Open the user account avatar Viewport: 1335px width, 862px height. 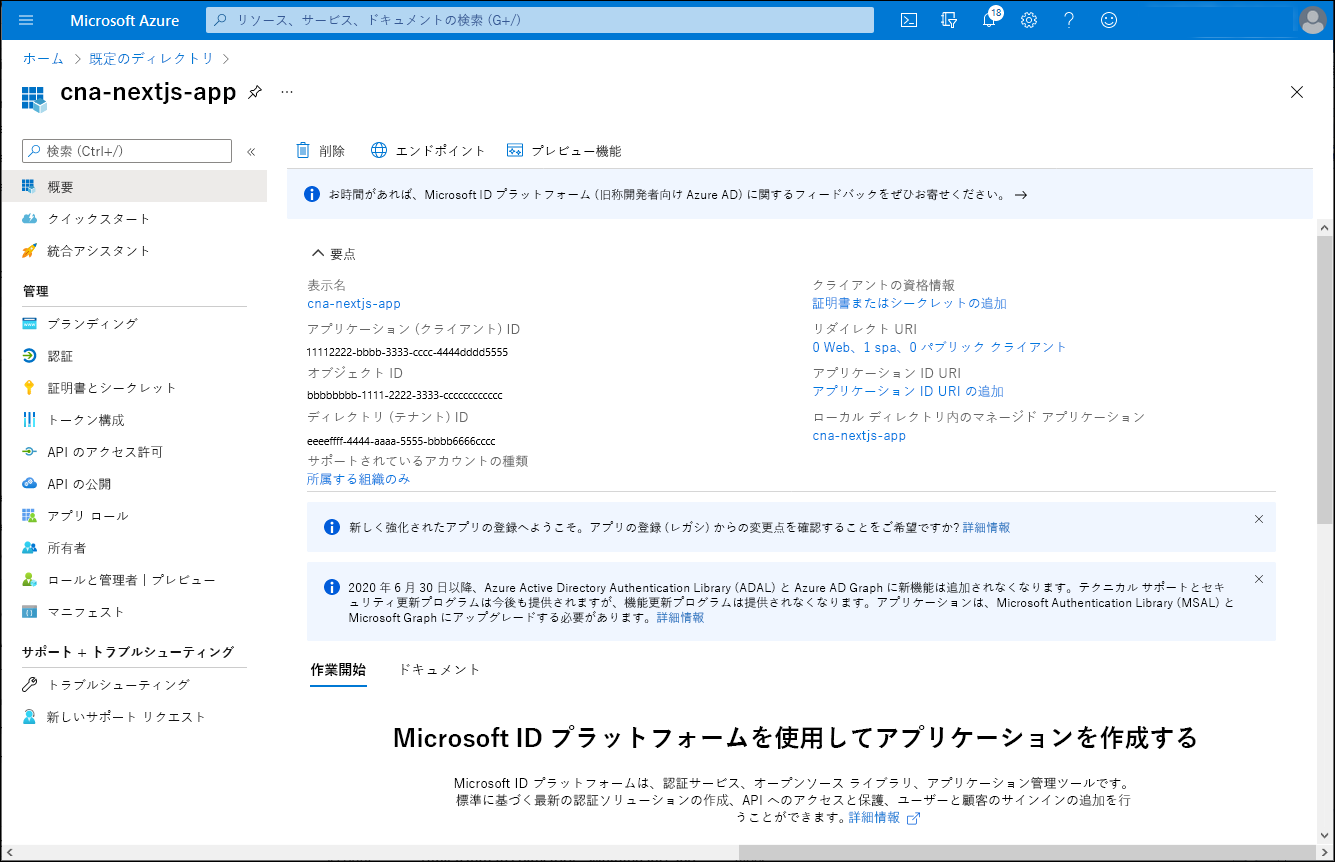click(x=1311, y=20)
